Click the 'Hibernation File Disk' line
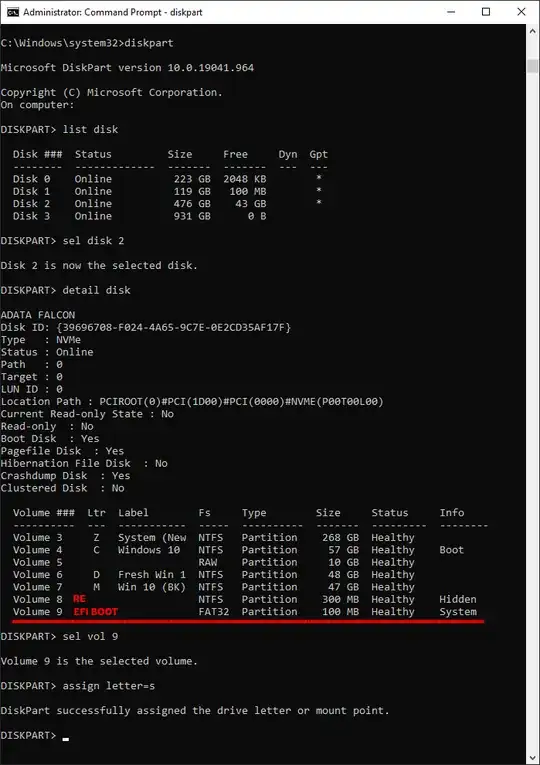This screenshot has height=765, width=540. 84,463
